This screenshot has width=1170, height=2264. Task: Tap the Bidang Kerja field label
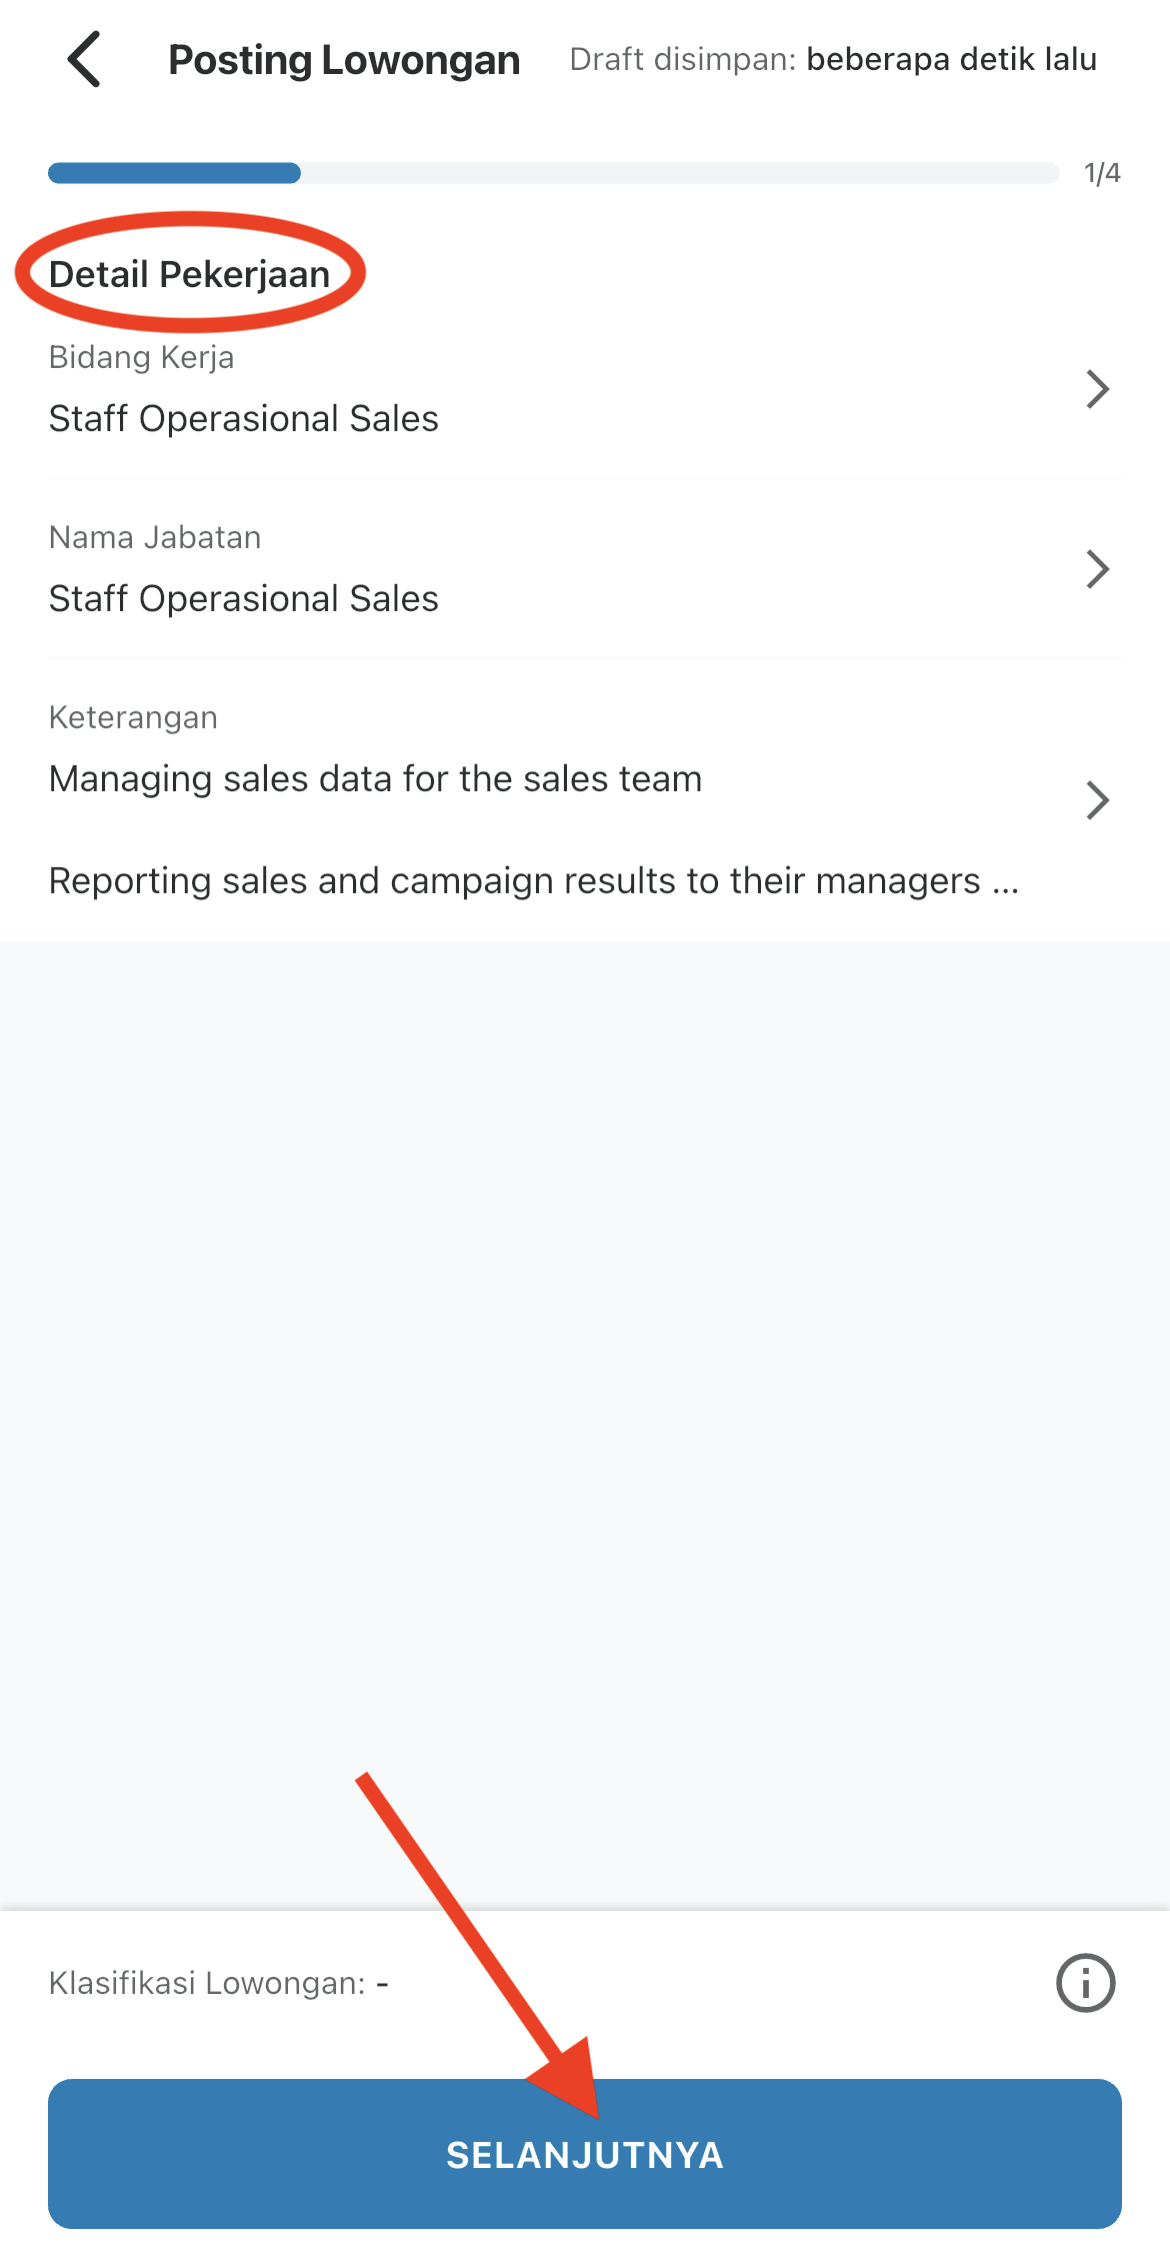click(x=141, y=357)
